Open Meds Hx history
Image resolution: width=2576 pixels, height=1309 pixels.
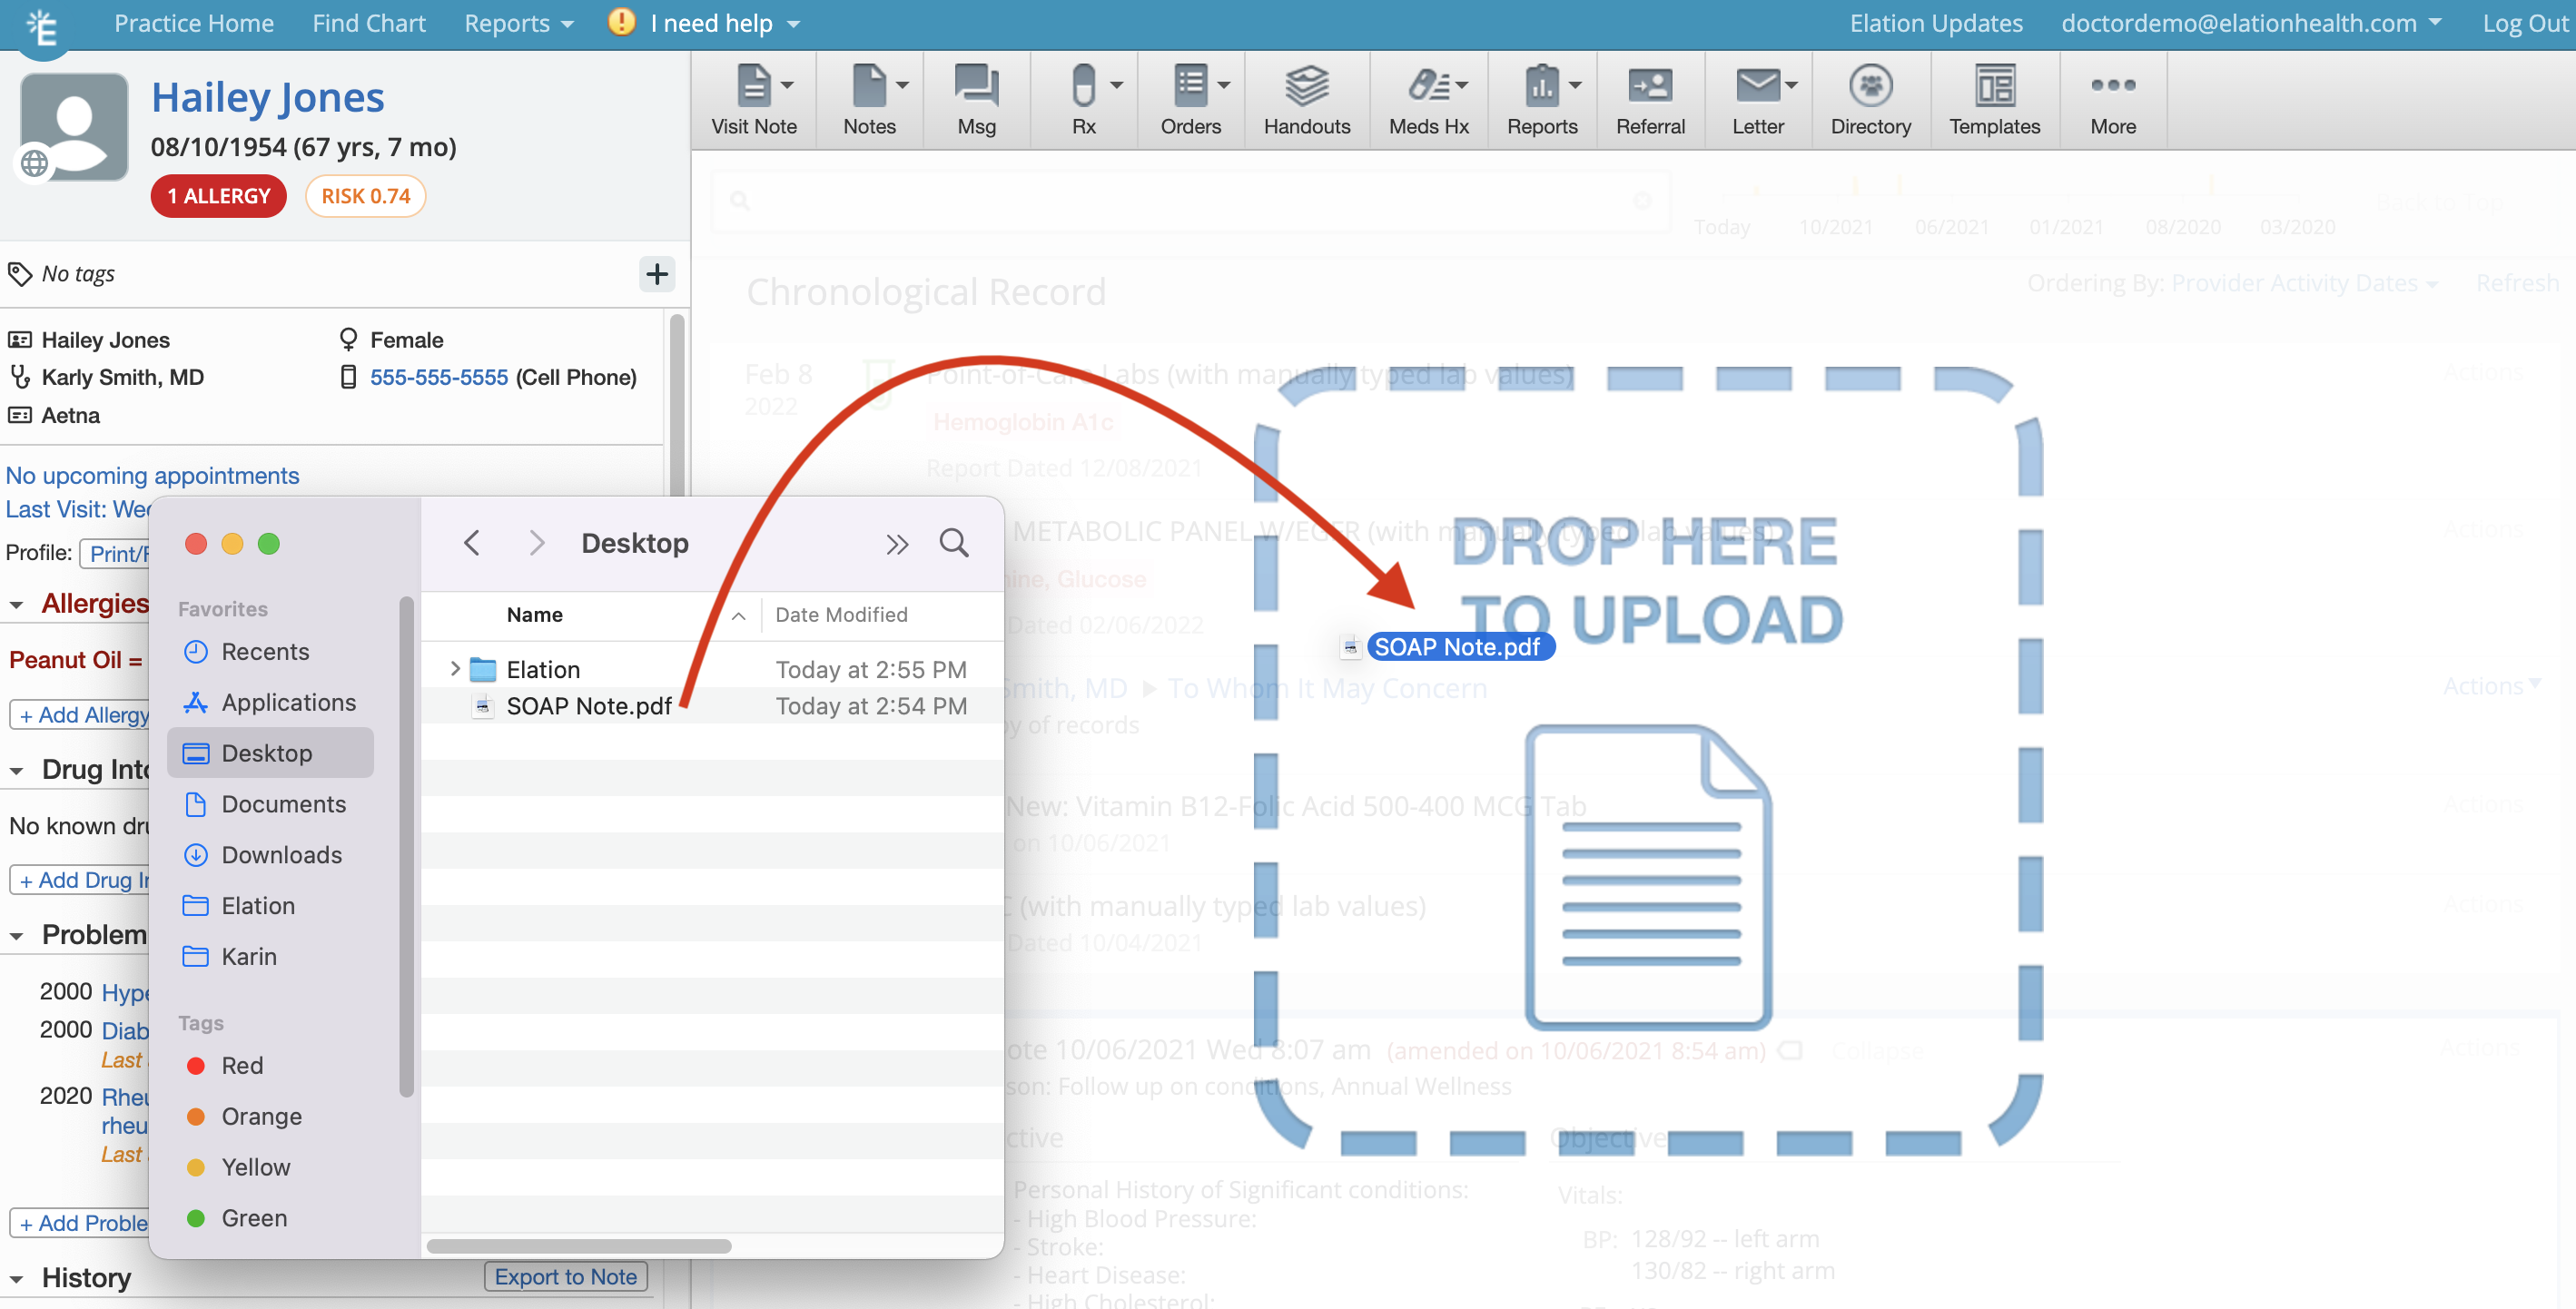(1427, 99)
